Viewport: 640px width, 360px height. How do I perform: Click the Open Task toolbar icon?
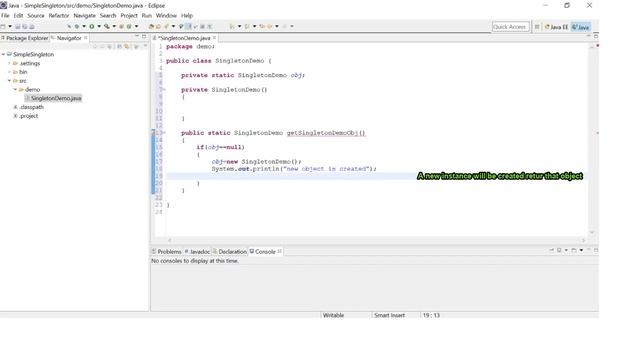(x=158, y=27)
